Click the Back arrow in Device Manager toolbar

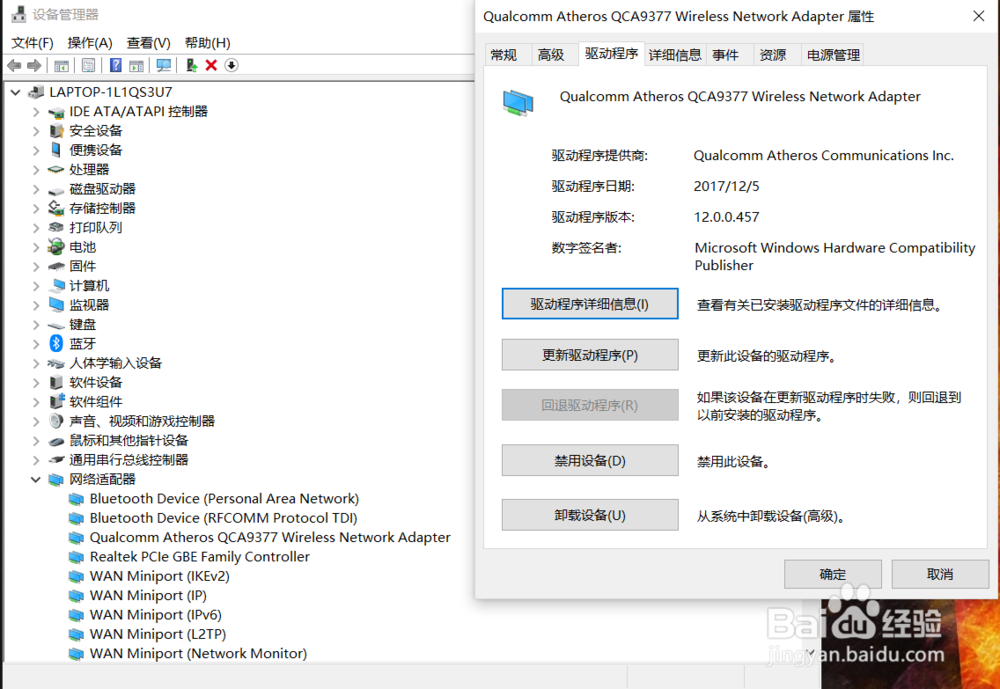[14, 65]
